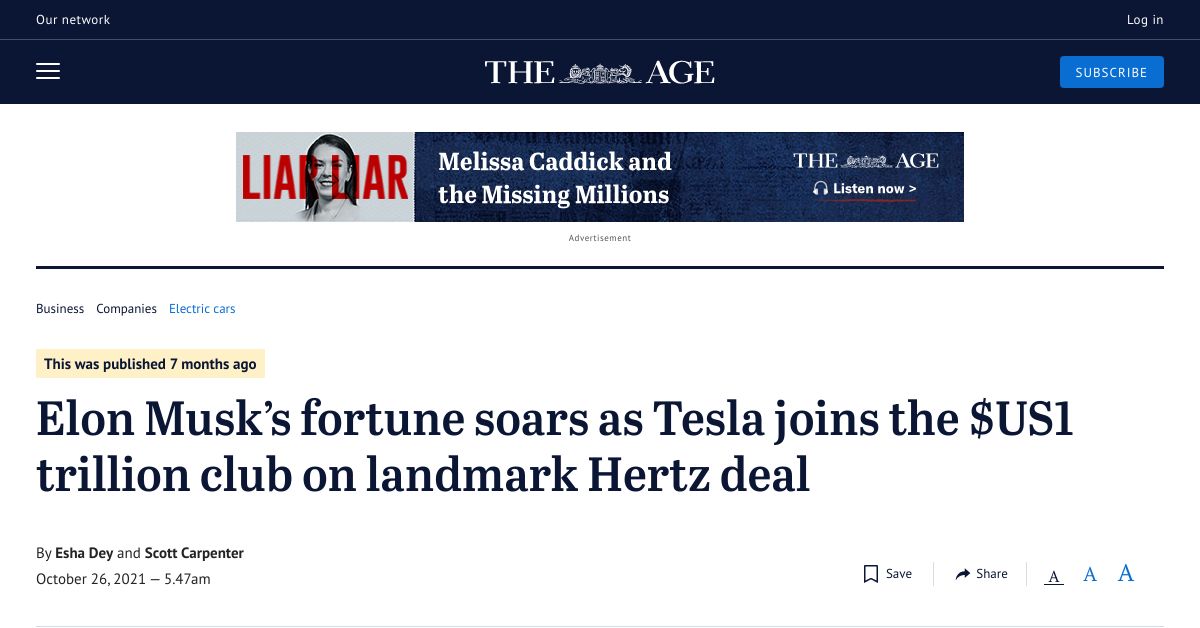Select the smallest text size 'A'

tap(1053, 575)
